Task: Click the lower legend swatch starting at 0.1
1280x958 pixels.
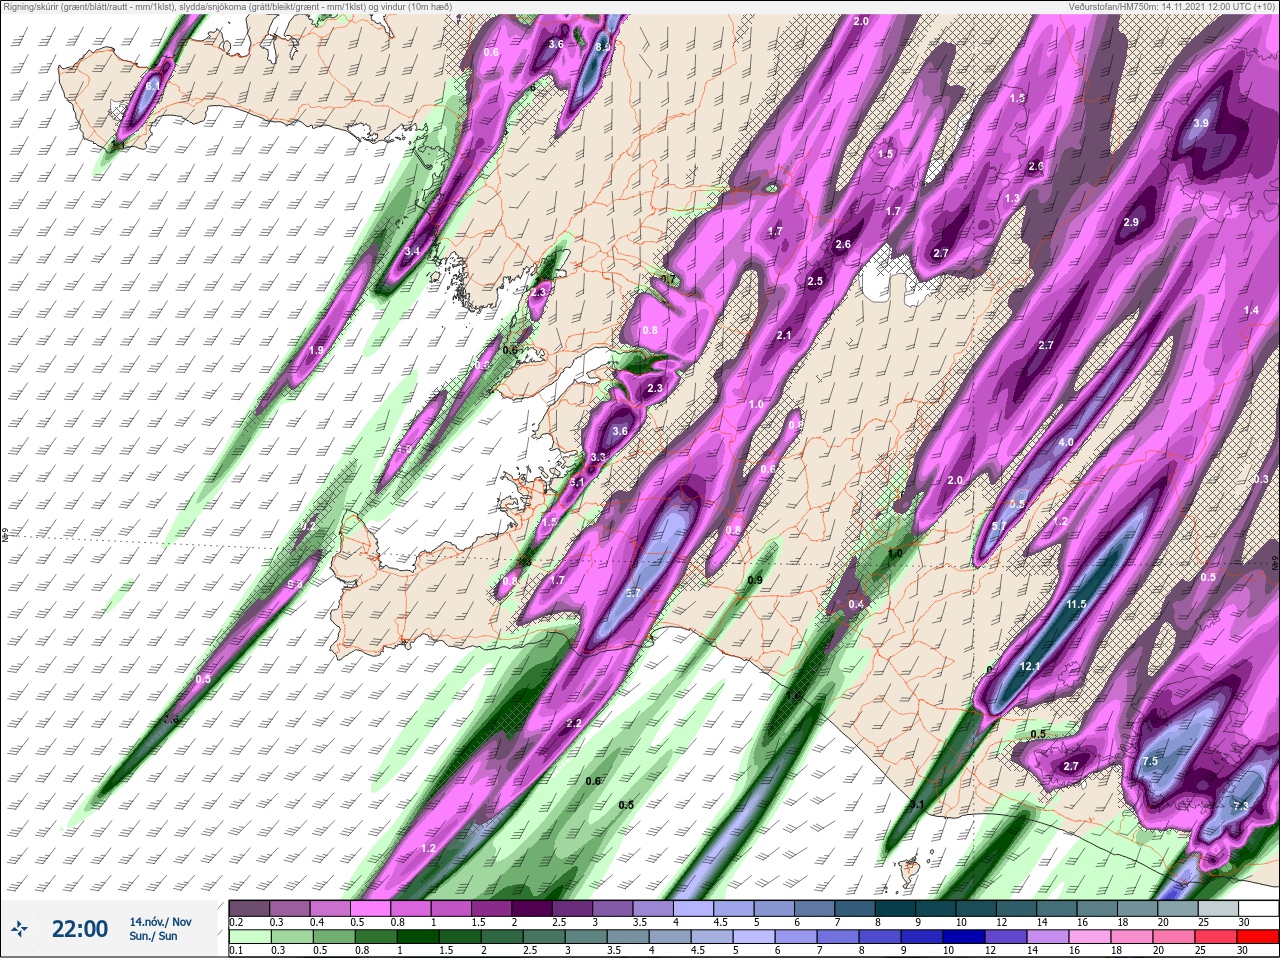Action: point(250,936)
